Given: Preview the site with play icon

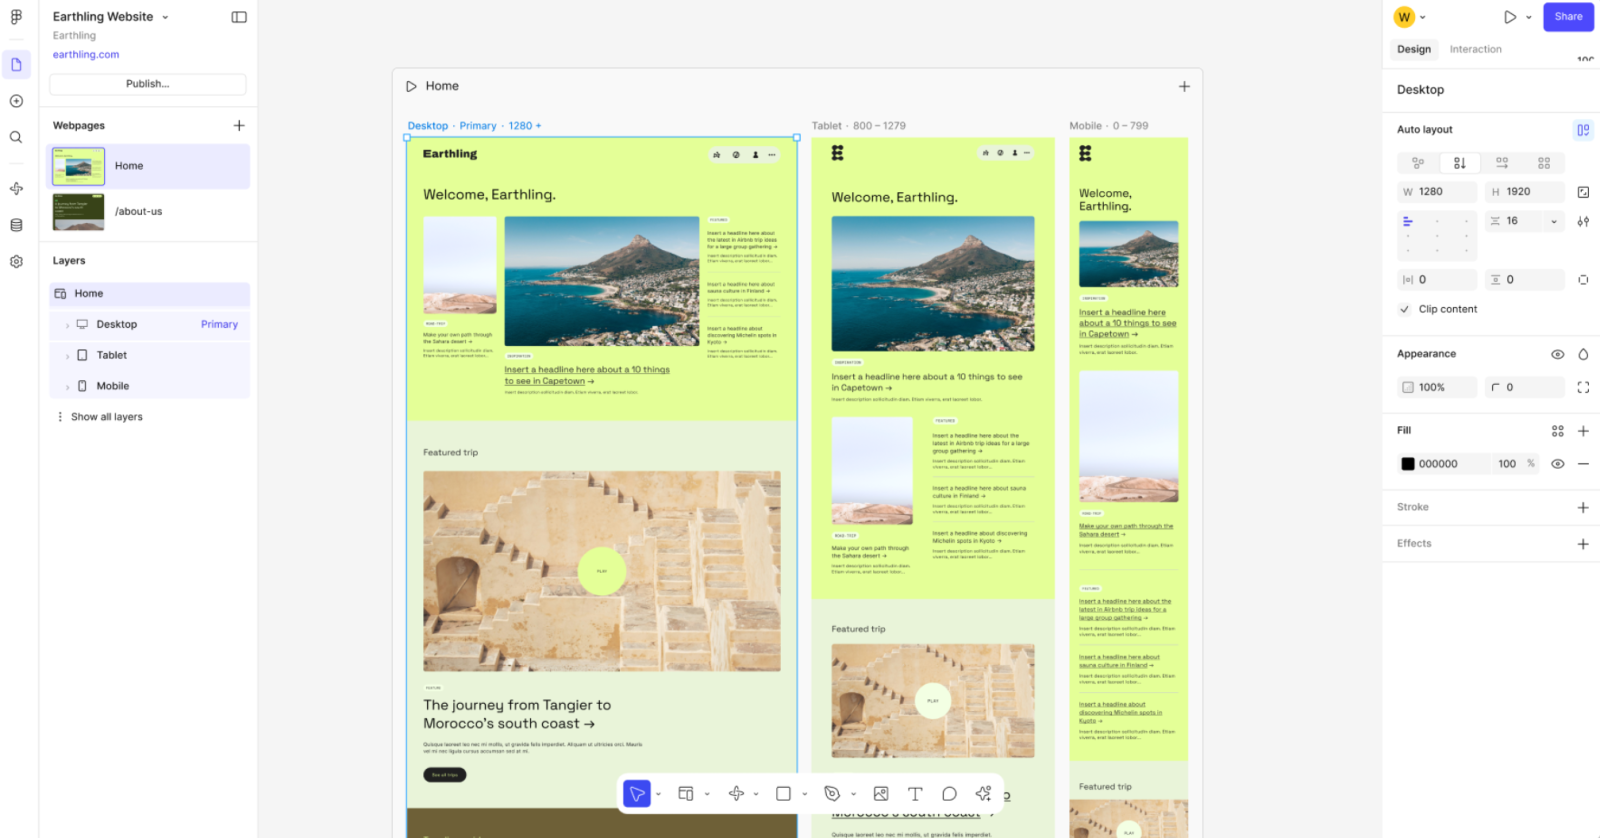Looking at the screenshot, I should point(1510,17).
